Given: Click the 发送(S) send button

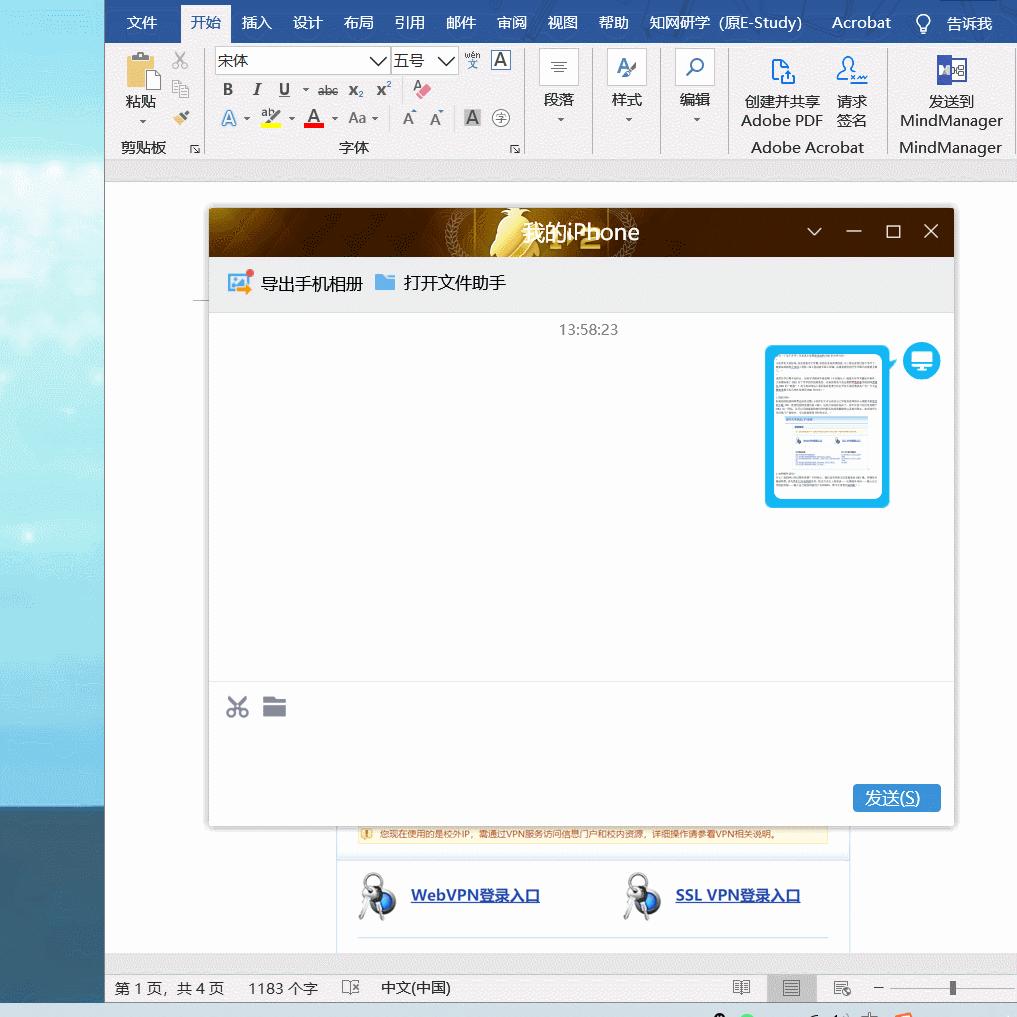Looking at the screenshot, I should tap(896, 798).
